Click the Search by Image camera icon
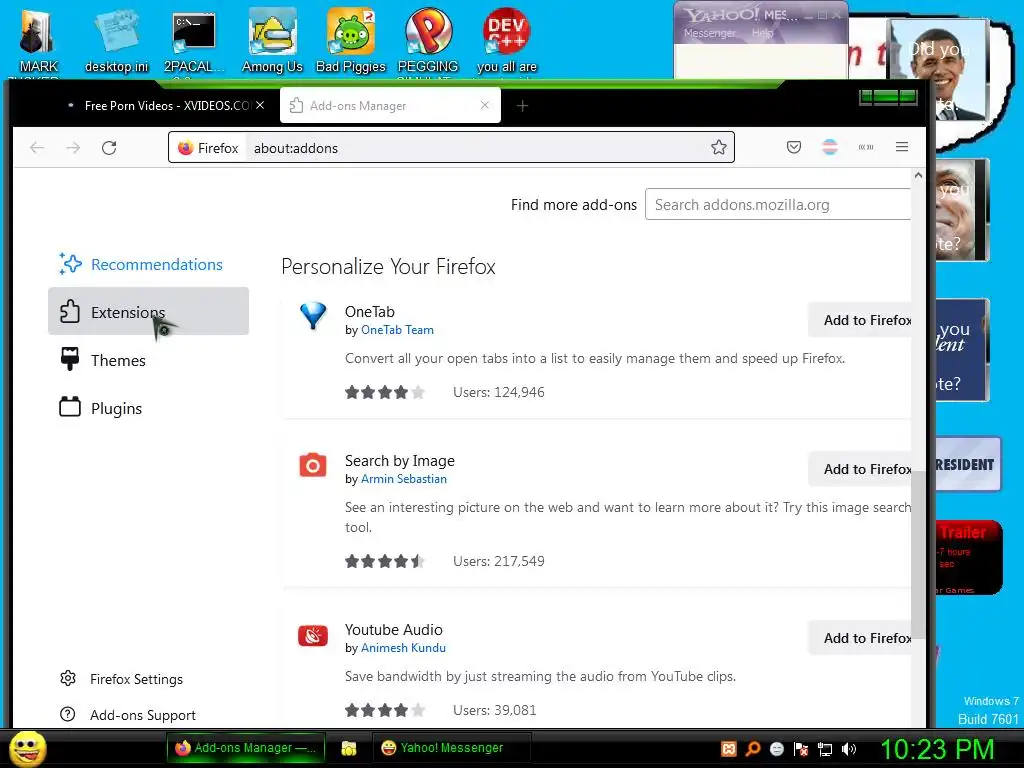 tap(313, 465)
